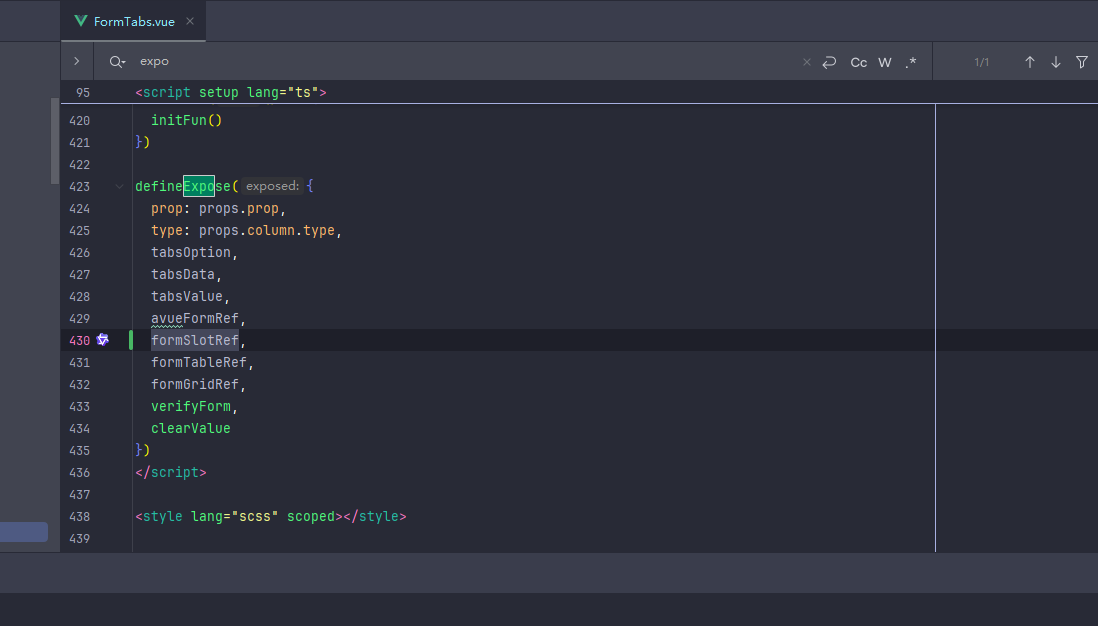The width and height of the screenshot is (1098, 626).
Task: Close the FormTabs.vue tab
Action: pos(190,21)
